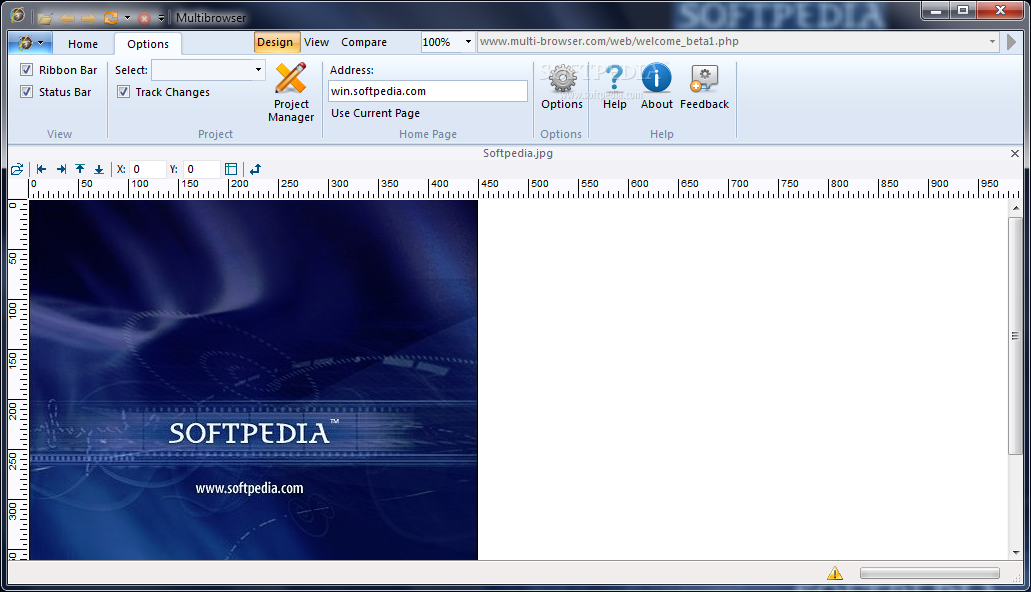
Task: Open image with the design toolbar folder icon
Action: coord(17,169)
